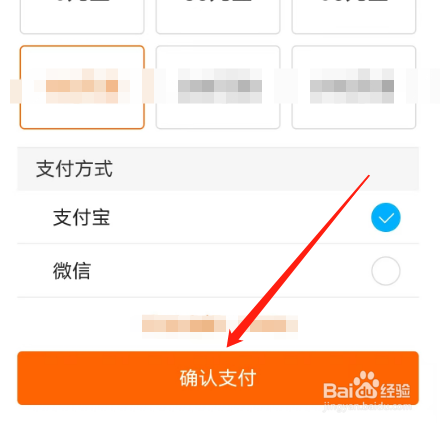The width and height of the screenshot is (440, 424).
Task: Tap the 微信 payment label
Action: click(72, 271)
